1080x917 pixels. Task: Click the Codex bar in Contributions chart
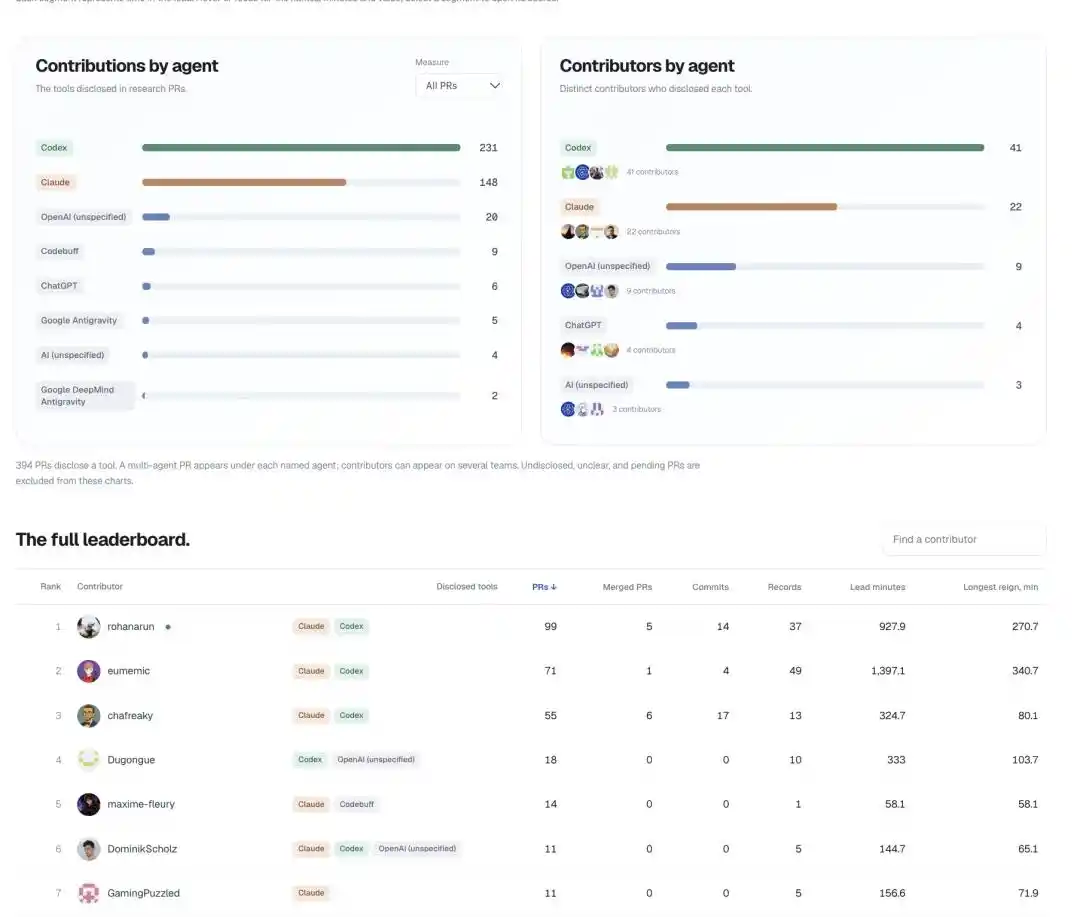301,147
